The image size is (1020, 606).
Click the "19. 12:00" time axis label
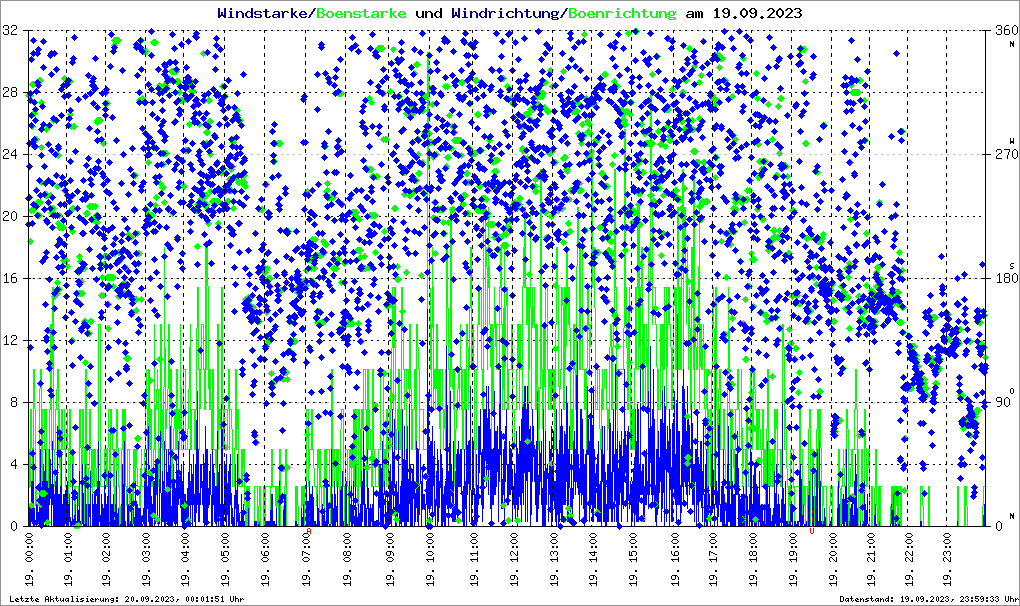[x=515, y=560]
